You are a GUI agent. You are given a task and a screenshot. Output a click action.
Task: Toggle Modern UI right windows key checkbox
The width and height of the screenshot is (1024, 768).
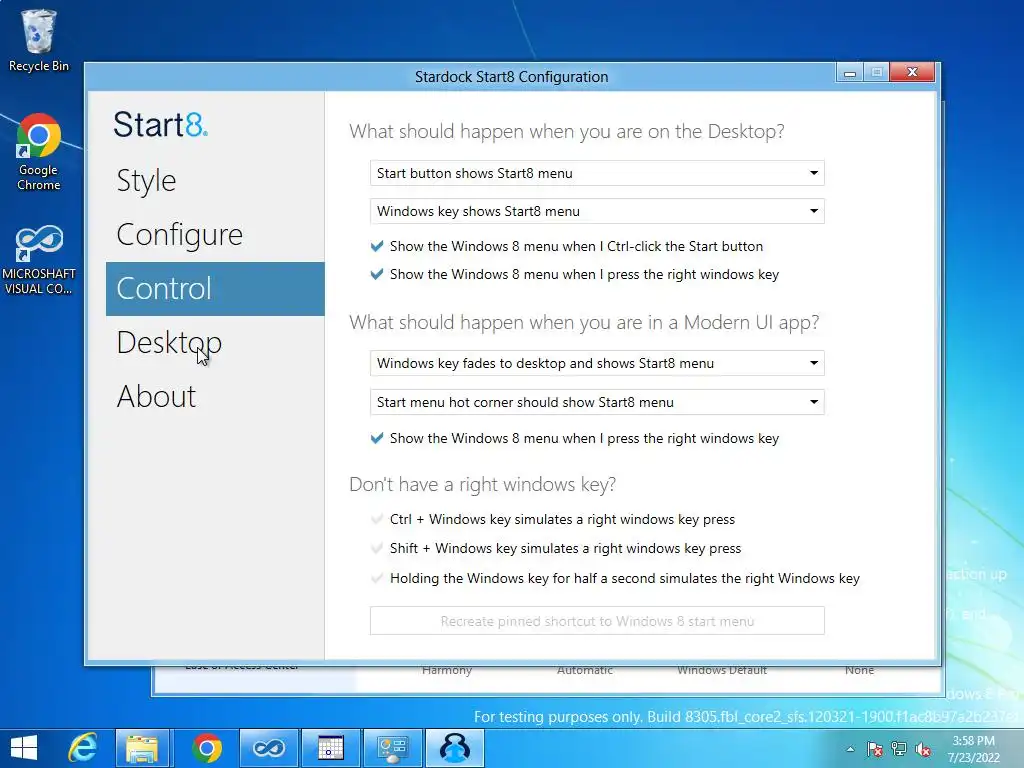coord(377,438)
